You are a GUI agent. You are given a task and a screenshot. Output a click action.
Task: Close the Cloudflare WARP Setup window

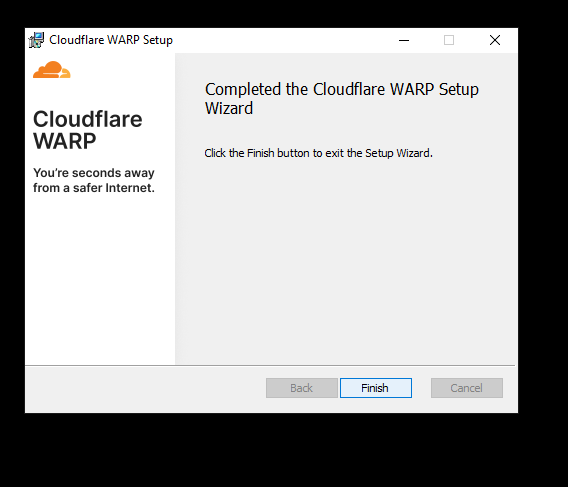click(495, 40)
